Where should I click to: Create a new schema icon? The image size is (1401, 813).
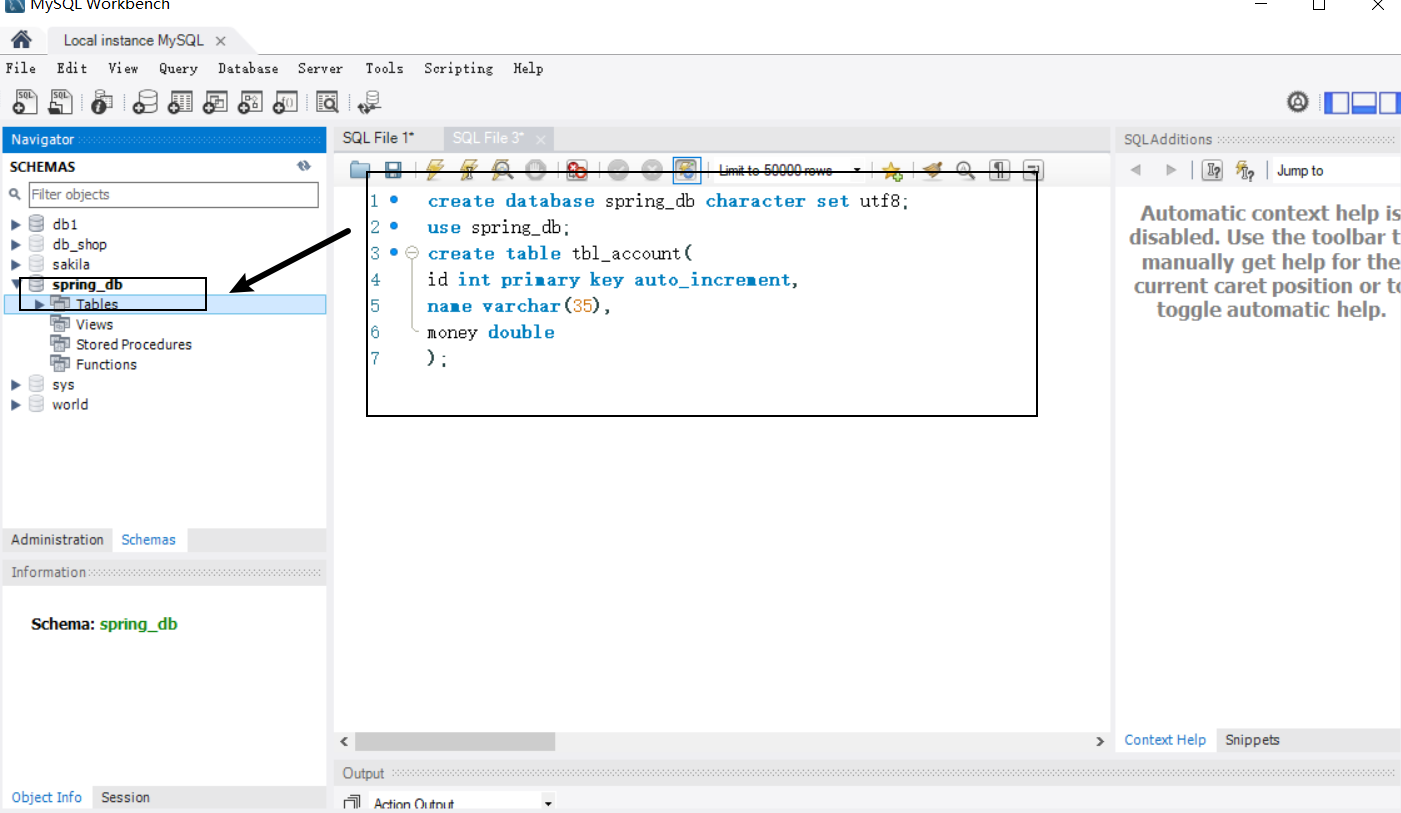(146, 101)
